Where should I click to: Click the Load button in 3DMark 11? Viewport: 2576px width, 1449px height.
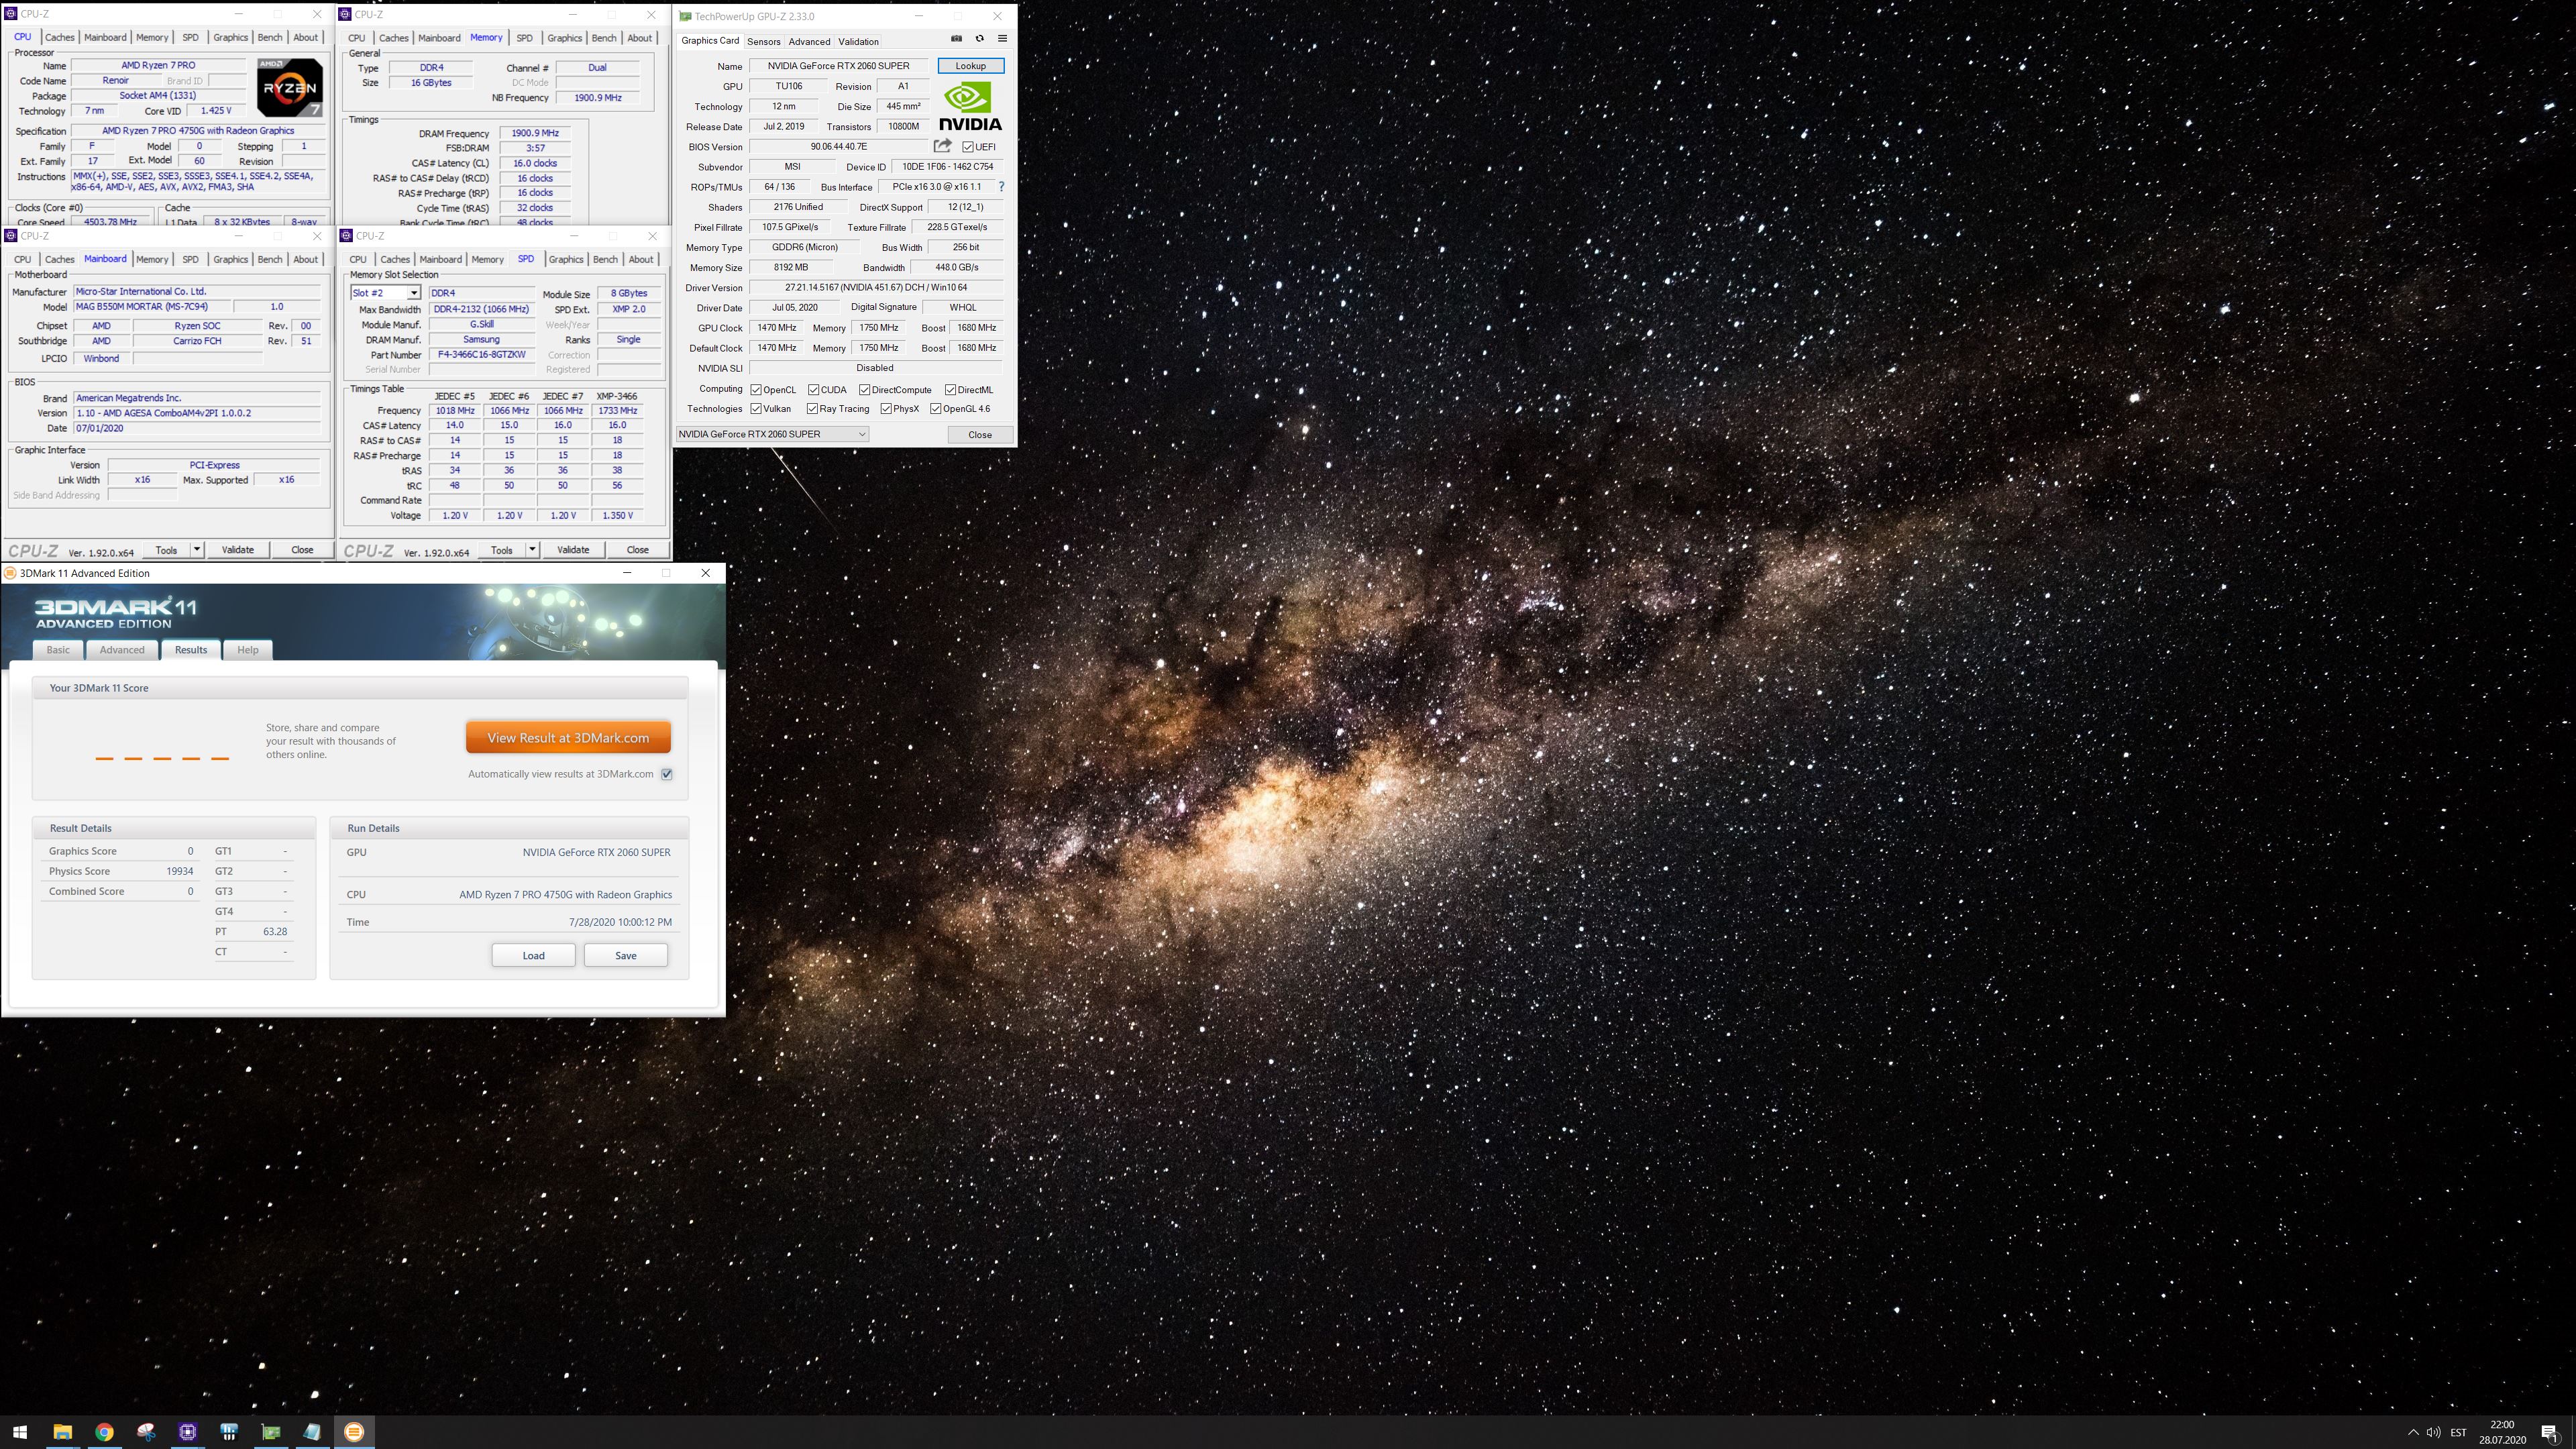point(533,955)
